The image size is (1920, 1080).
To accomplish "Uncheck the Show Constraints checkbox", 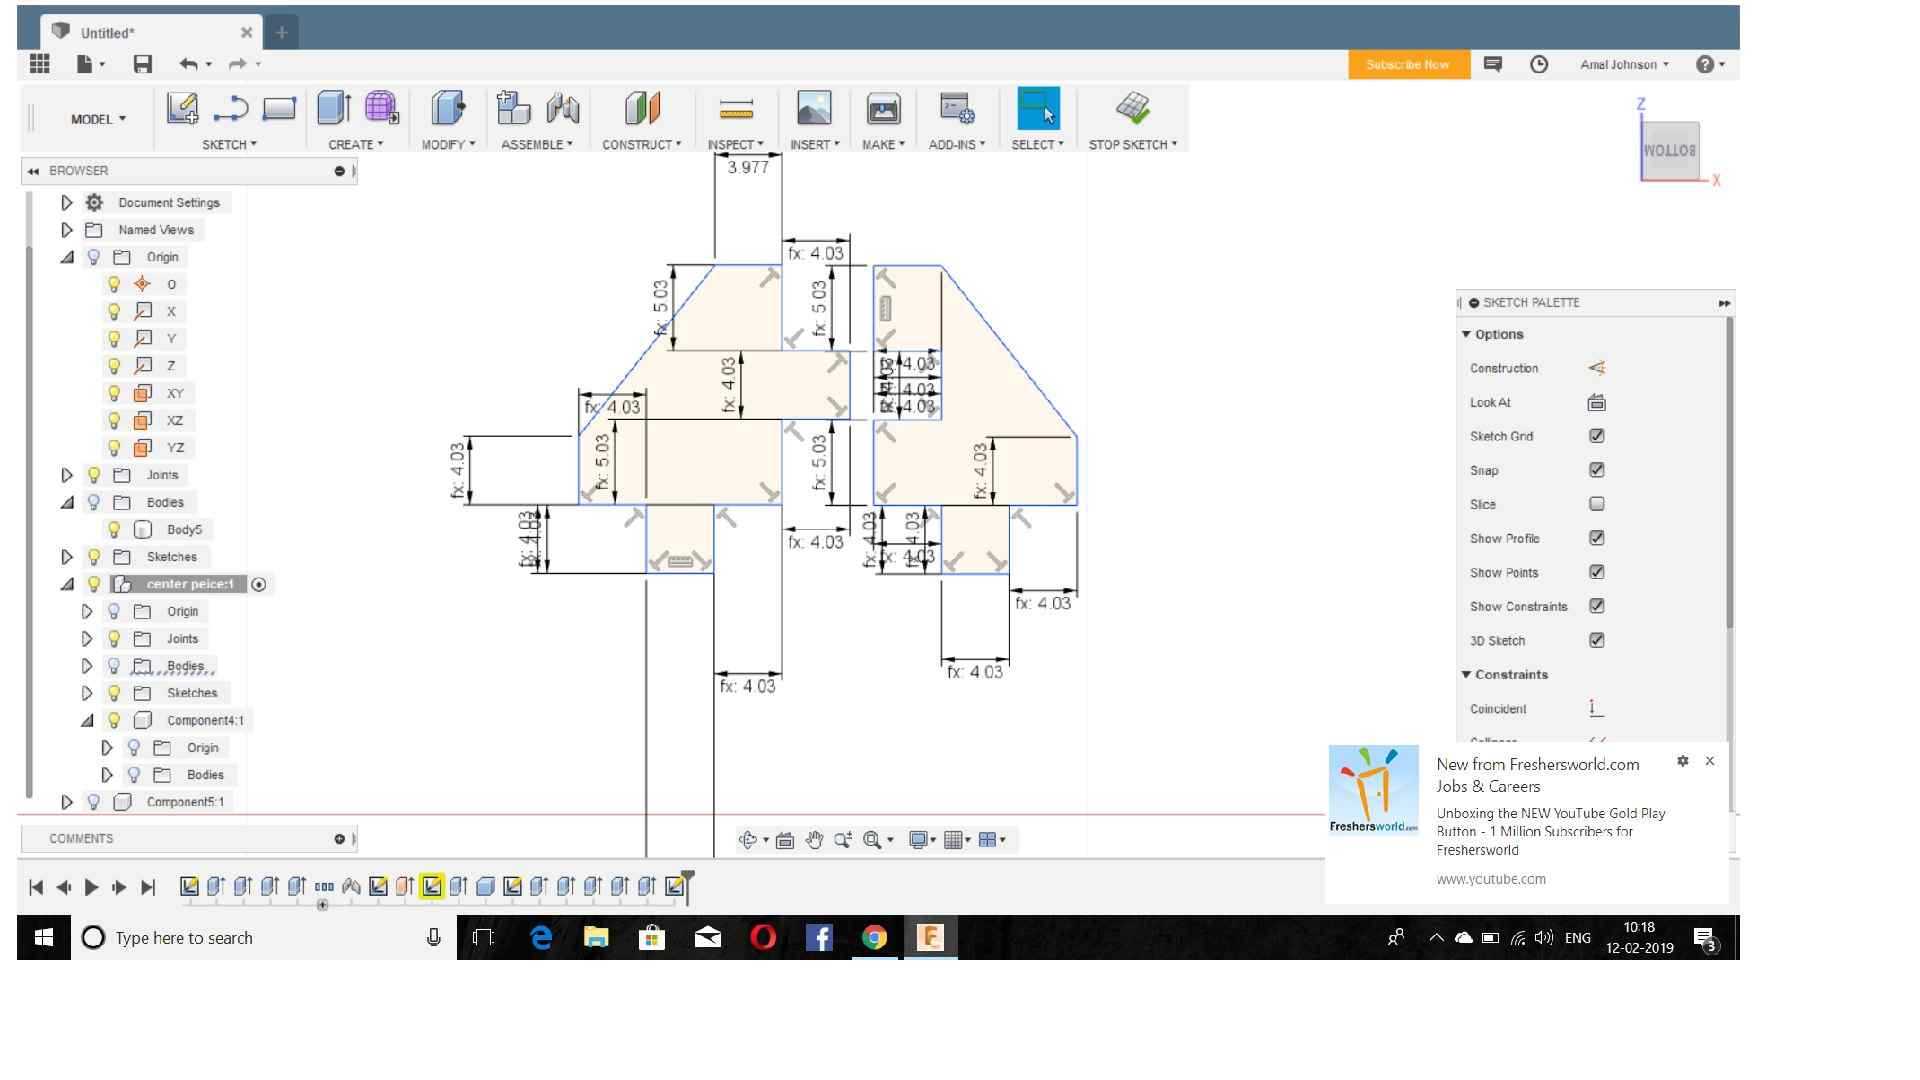I will pos(1596,606).
